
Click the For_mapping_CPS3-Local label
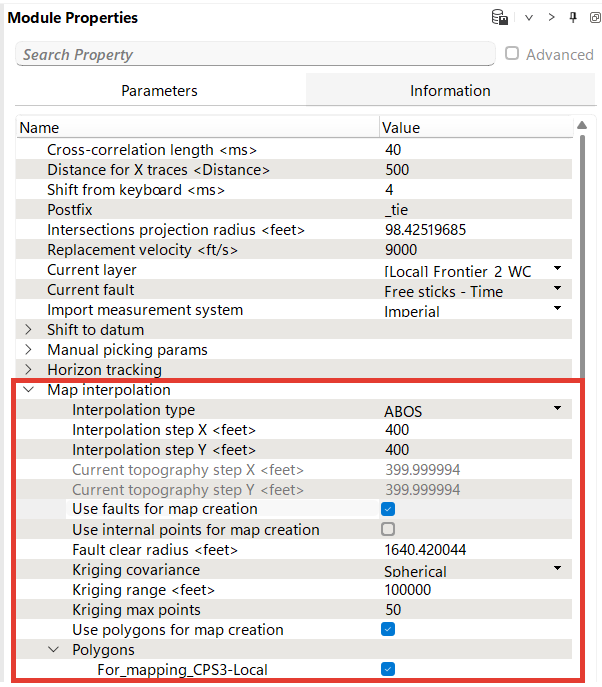[x=182, y=669]
